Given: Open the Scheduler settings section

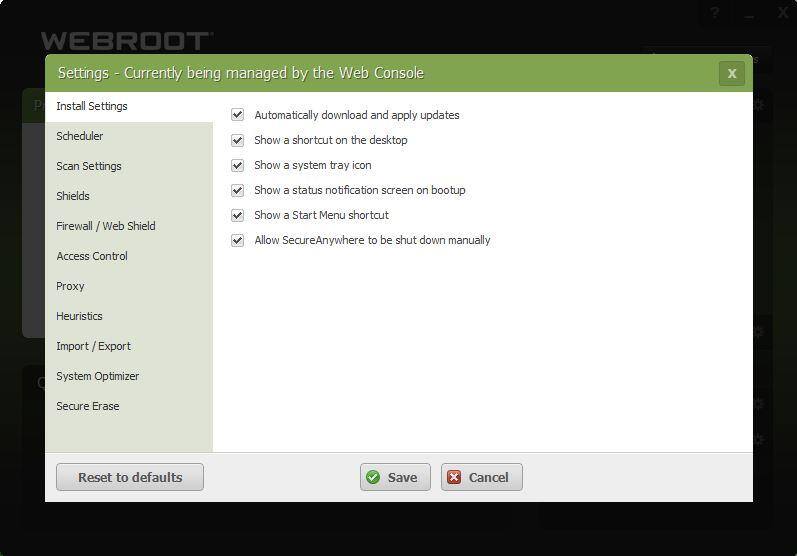Looking at the screenshot, I should [80, 136].
